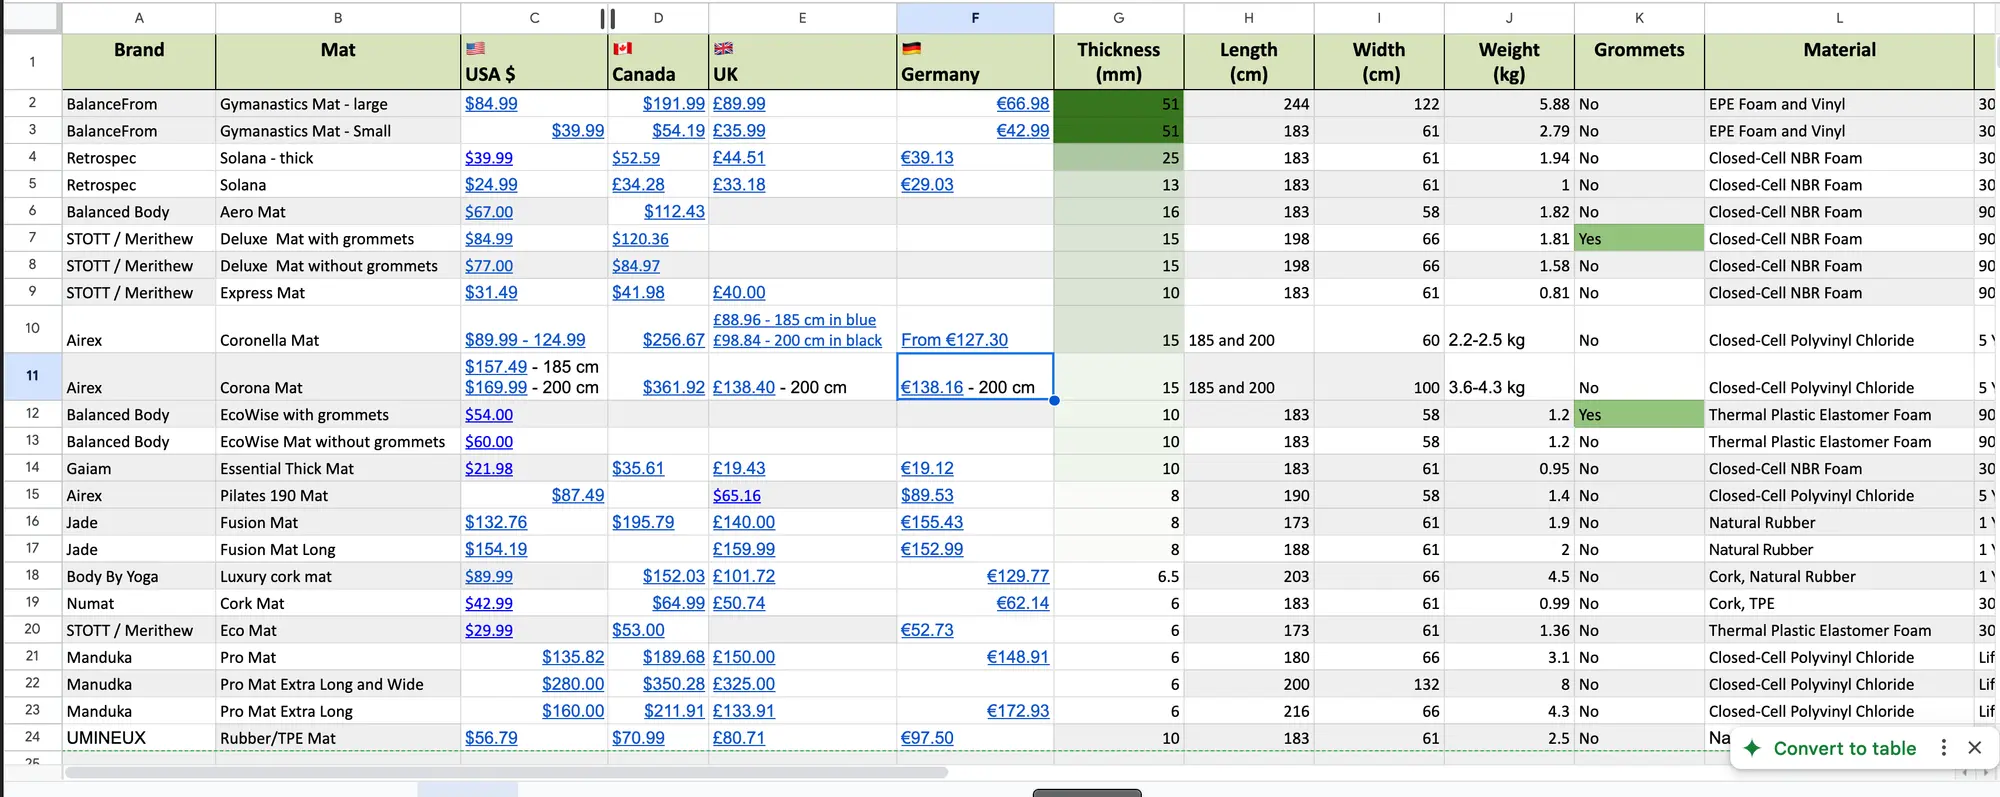
Task: Open the $132.76 Fusion Mat link
Action: [x=496, y=523]
